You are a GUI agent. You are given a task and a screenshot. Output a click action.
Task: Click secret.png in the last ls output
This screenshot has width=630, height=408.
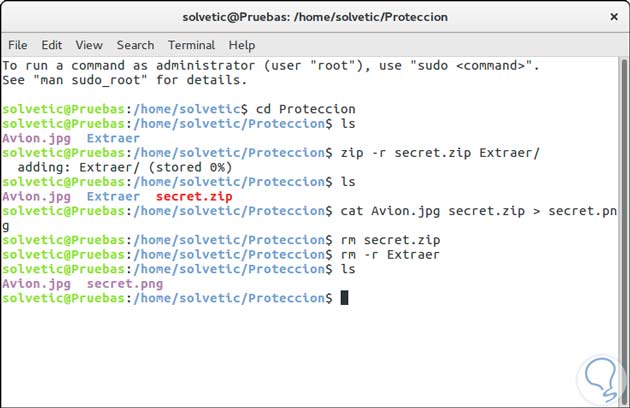(x=125, y=284)
